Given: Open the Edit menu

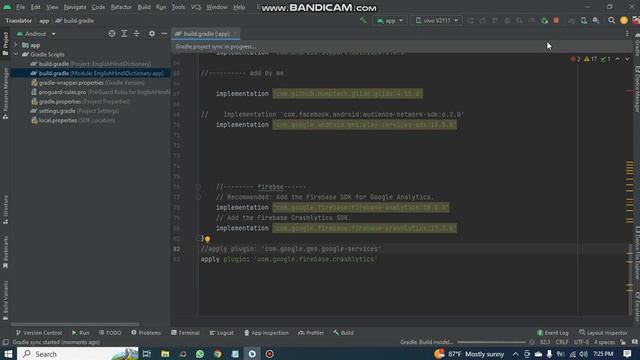Looking at the screenshot, I should 36,7.
